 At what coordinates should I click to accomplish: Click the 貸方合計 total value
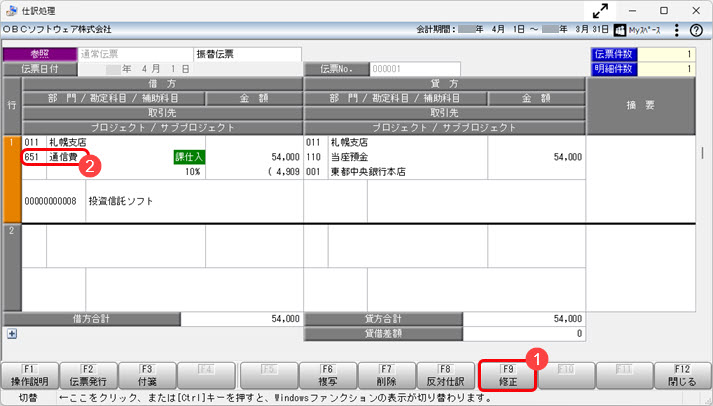coord(524,319)
